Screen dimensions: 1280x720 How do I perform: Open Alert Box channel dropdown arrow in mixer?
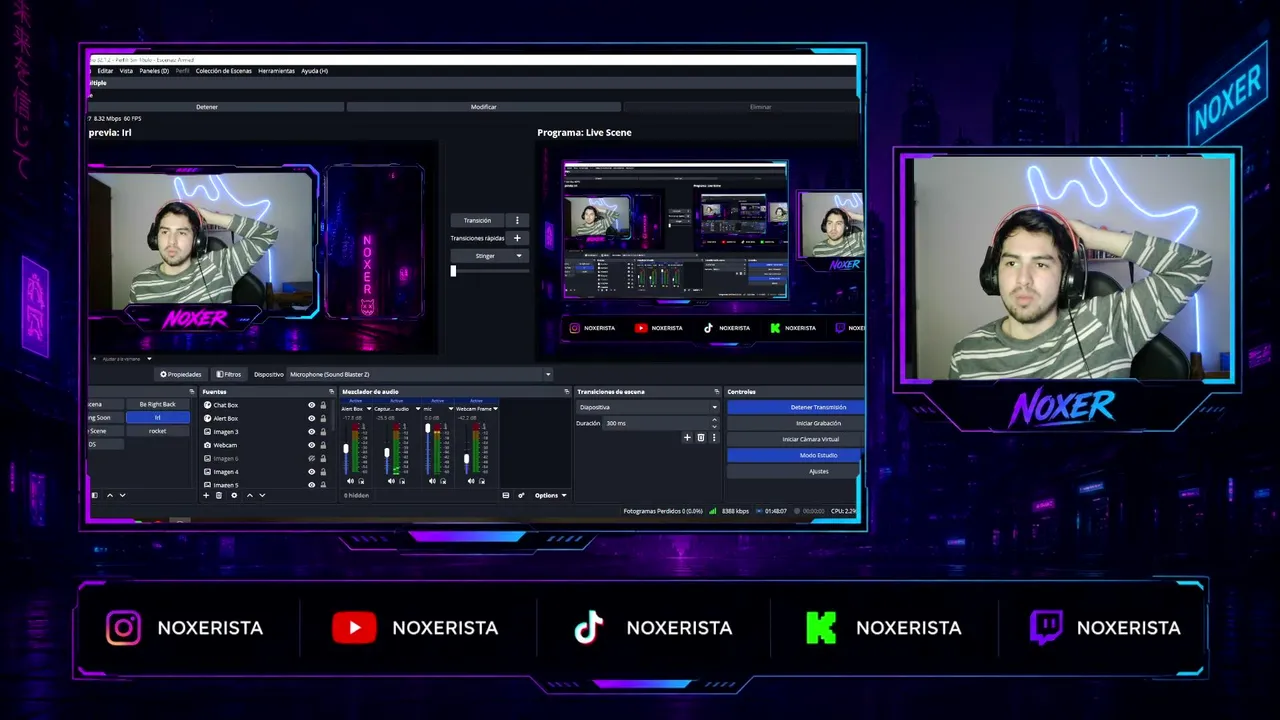tap(369, 409)
